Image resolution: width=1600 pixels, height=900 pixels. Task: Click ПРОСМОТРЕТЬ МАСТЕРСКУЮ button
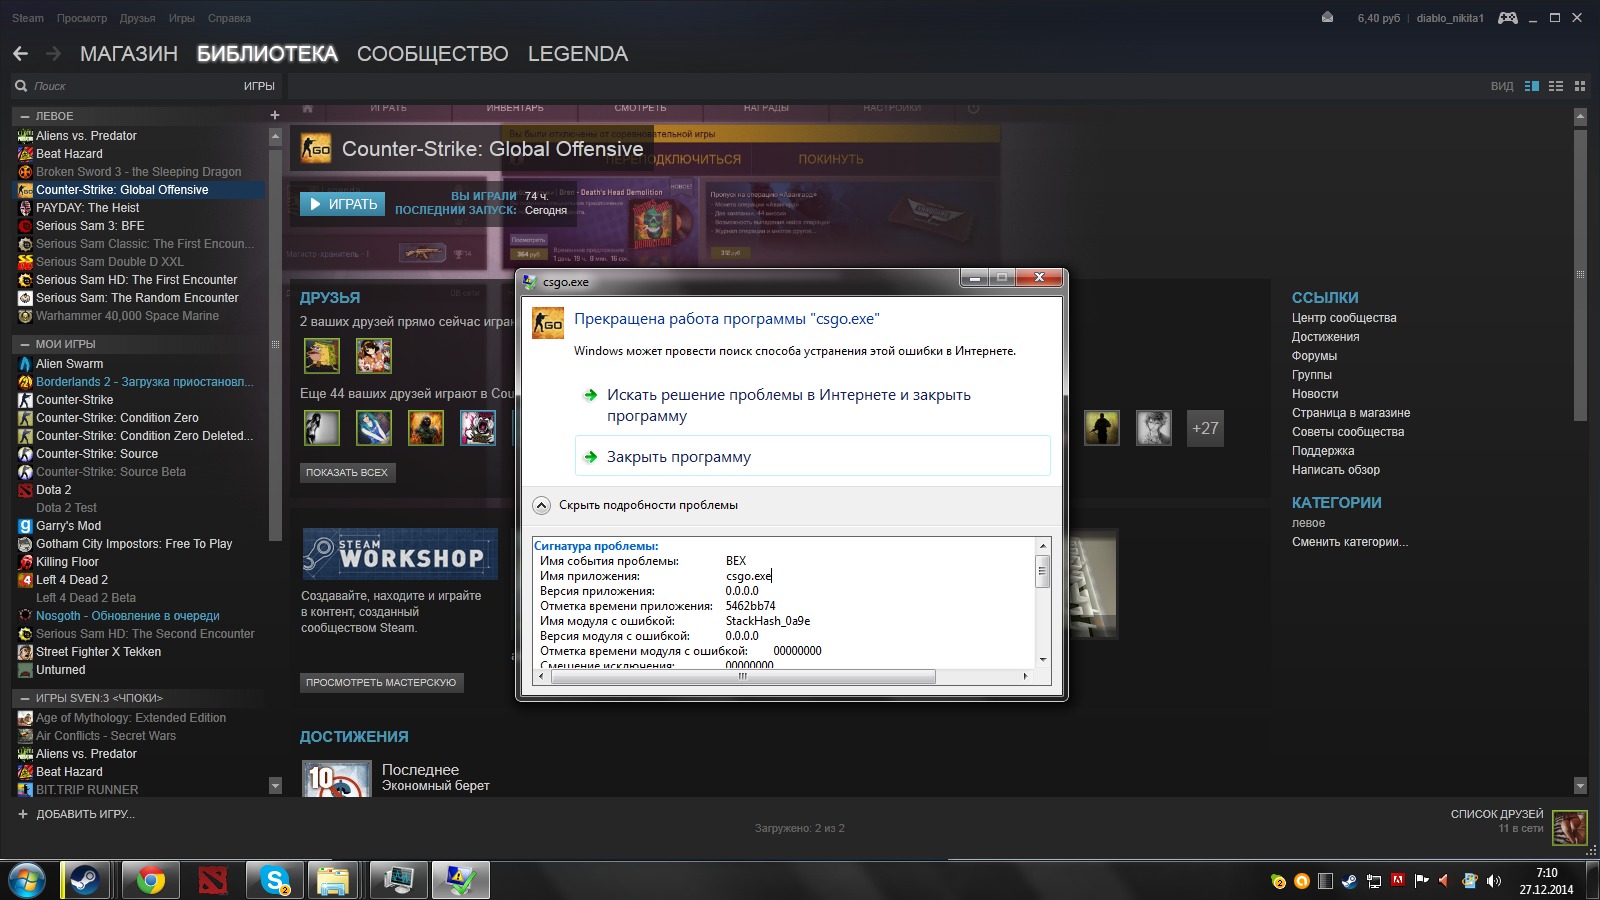coord(381,682)
